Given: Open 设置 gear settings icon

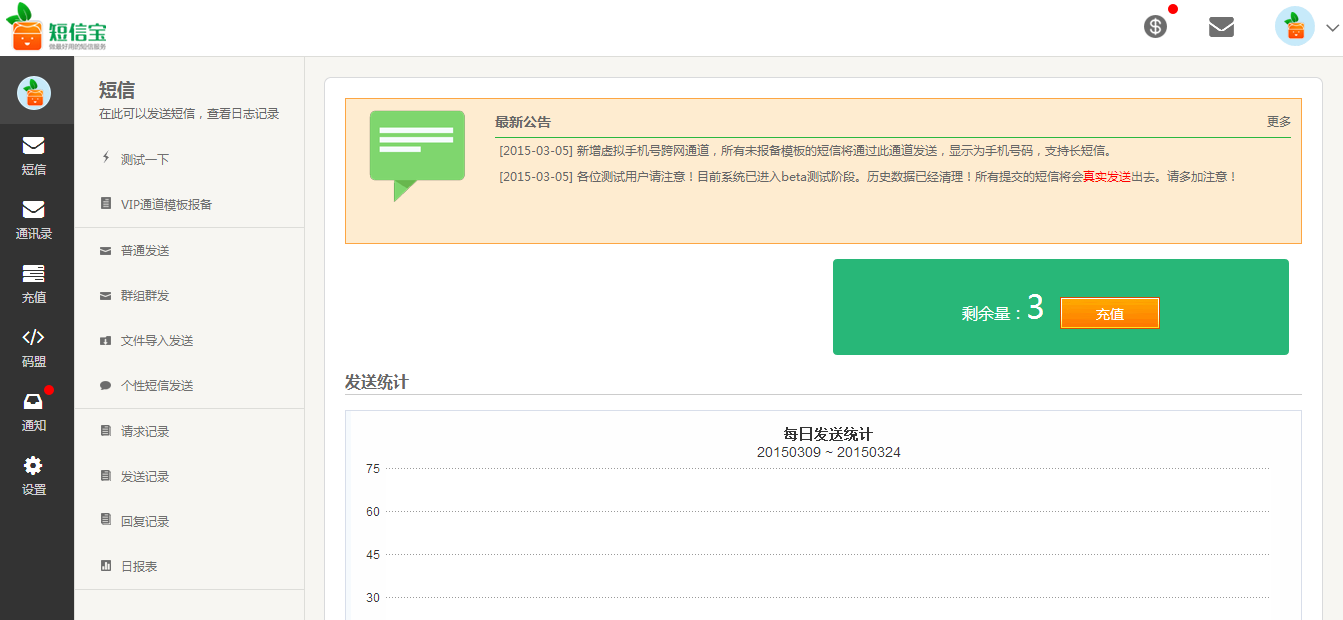Looking at the screenshot, I should (34, 476).
